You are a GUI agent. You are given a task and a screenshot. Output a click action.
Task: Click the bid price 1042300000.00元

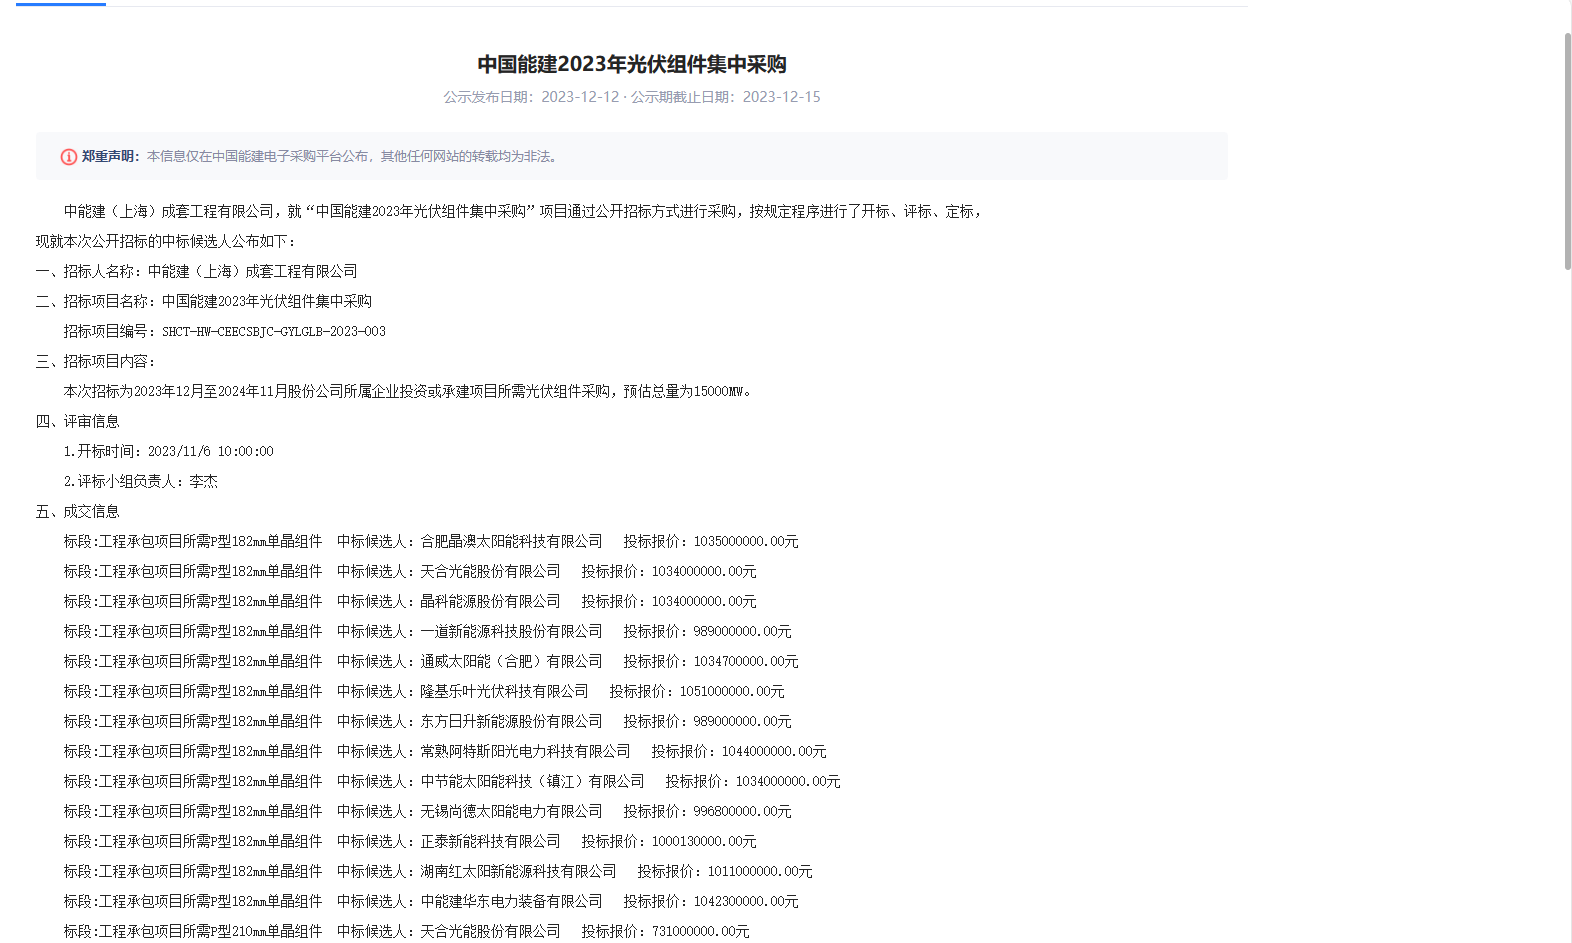pos(746,901)
